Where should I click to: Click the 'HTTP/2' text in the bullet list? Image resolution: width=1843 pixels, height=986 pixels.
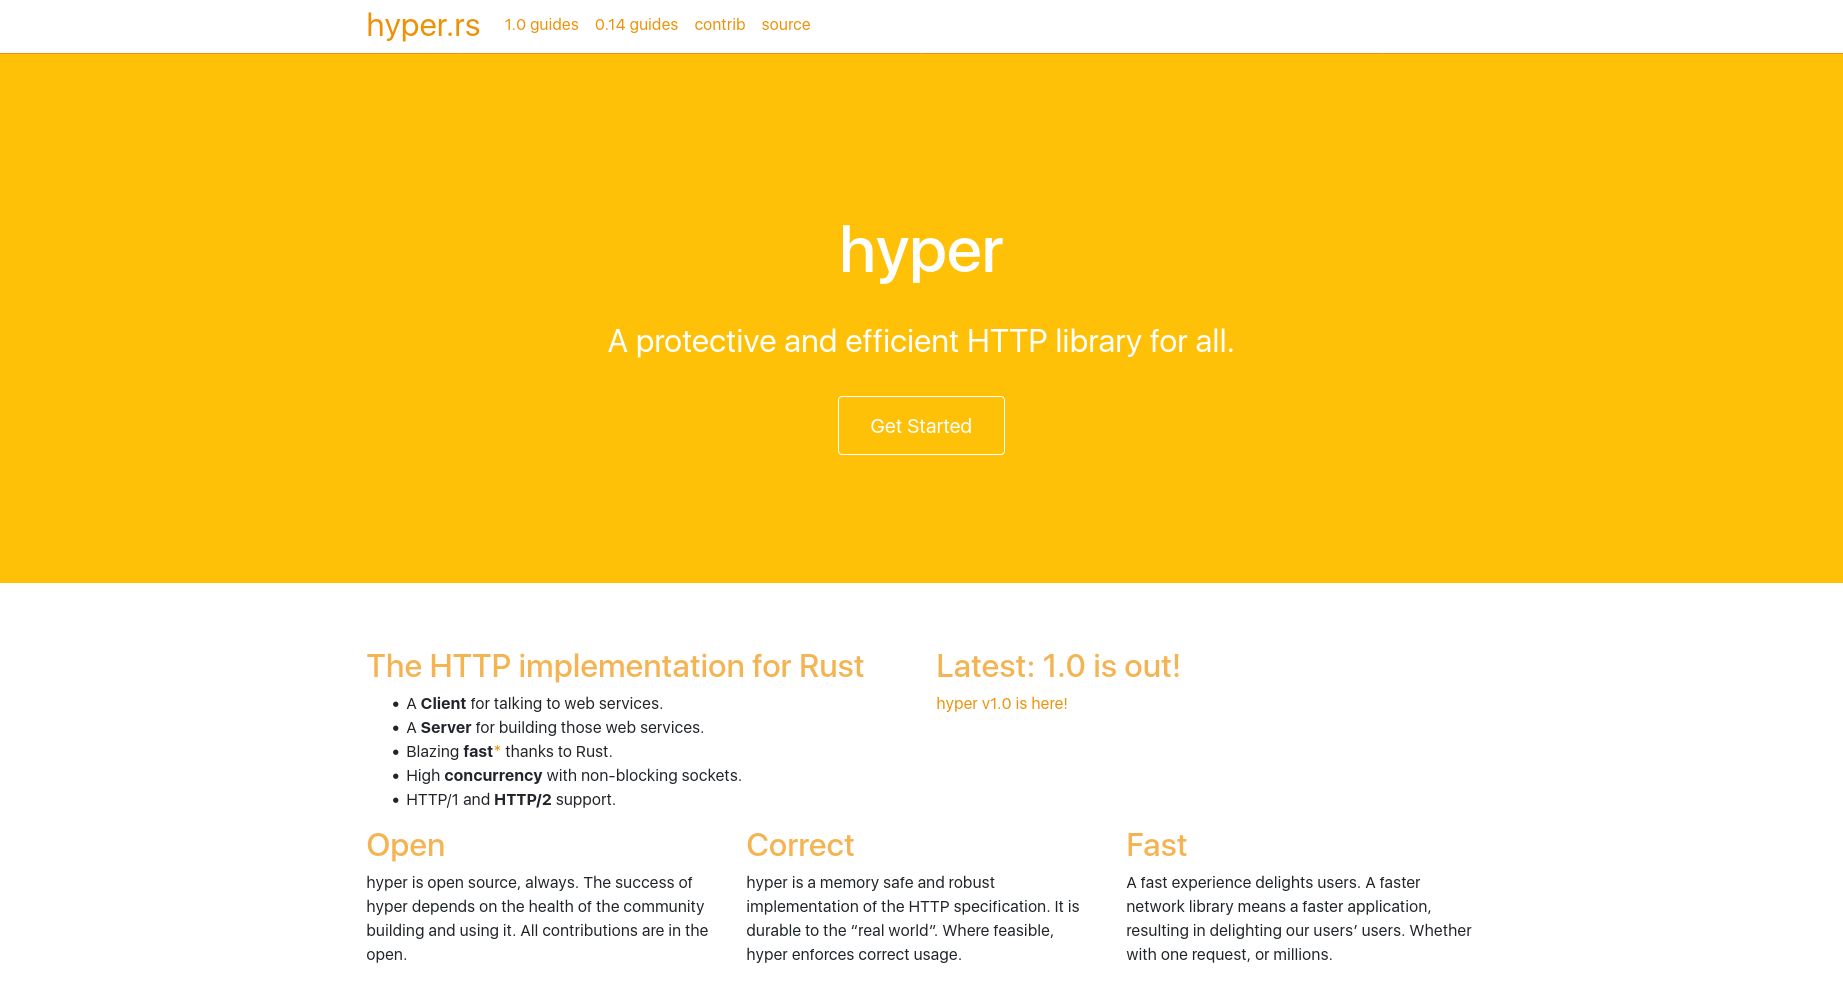tap(522, 799)
